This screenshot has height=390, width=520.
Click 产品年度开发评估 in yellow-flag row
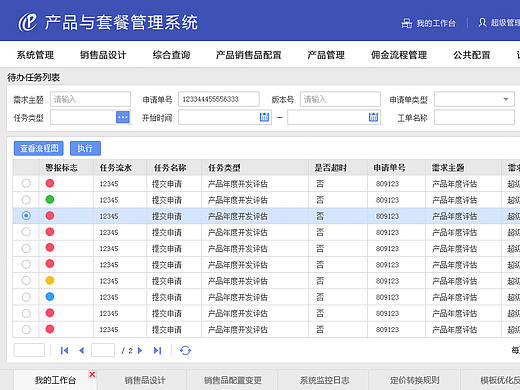coord(238,281)
